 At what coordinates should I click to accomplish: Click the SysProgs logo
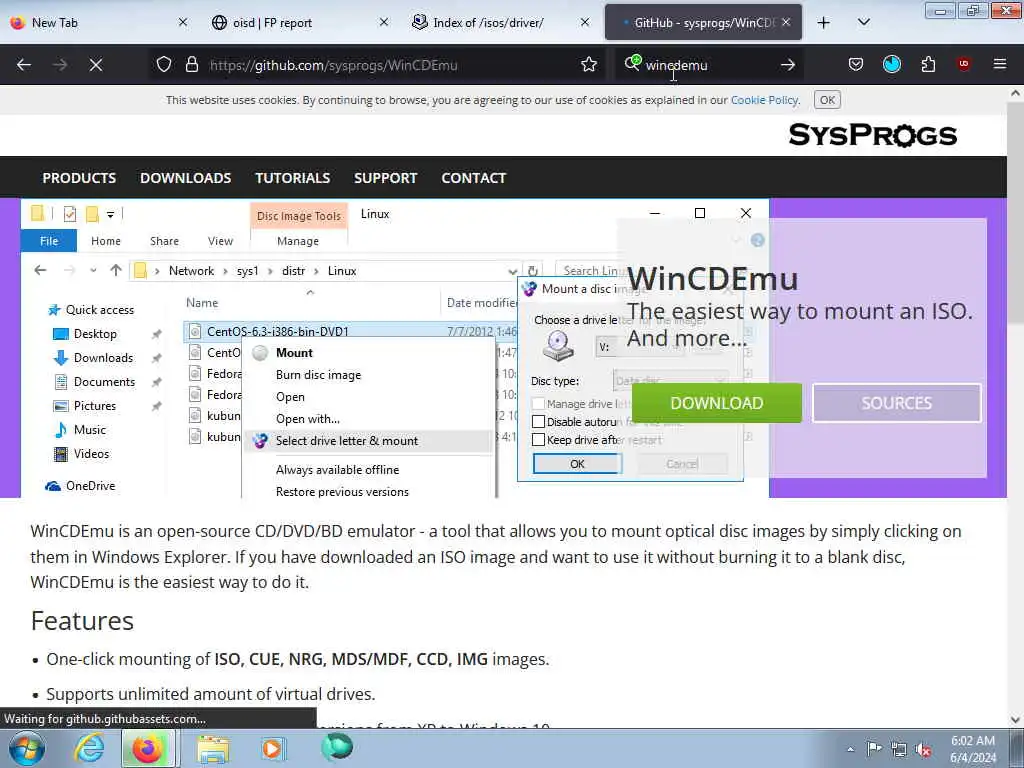[872, 135]
